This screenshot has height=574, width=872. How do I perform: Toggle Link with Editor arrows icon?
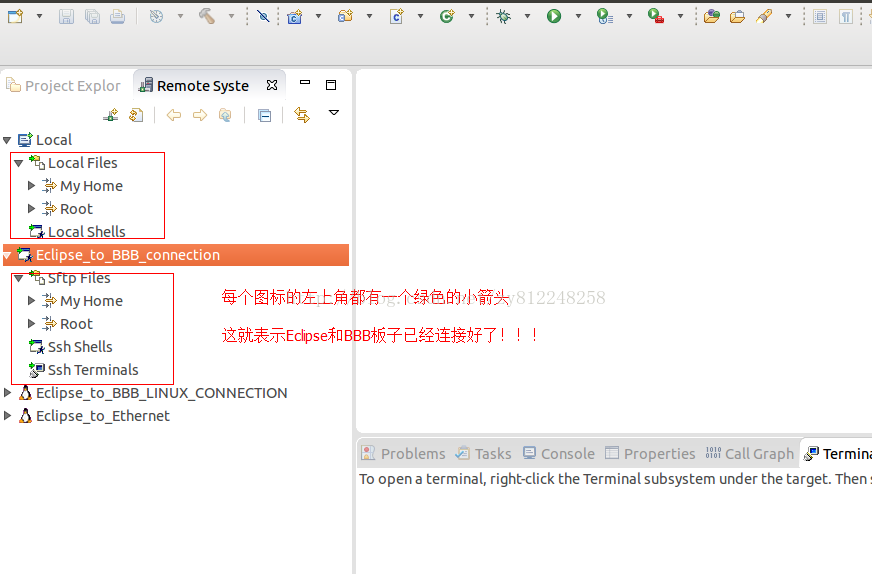point(302,115)
